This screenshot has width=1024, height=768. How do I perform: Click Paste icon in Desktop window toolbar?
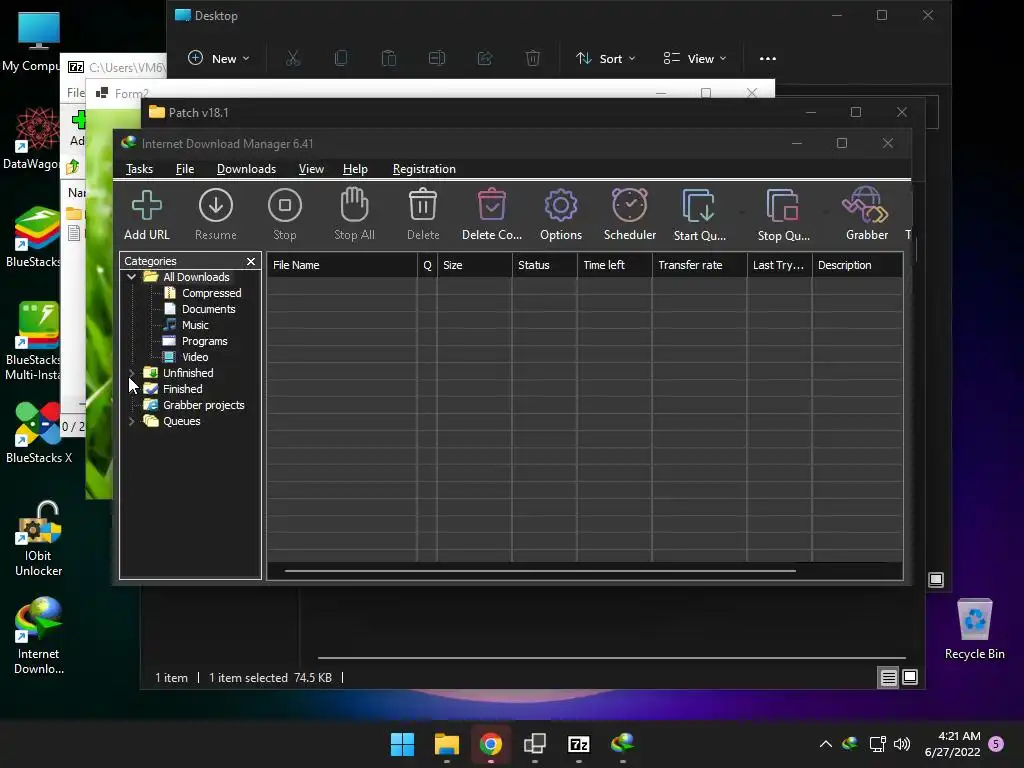point(389,59)
